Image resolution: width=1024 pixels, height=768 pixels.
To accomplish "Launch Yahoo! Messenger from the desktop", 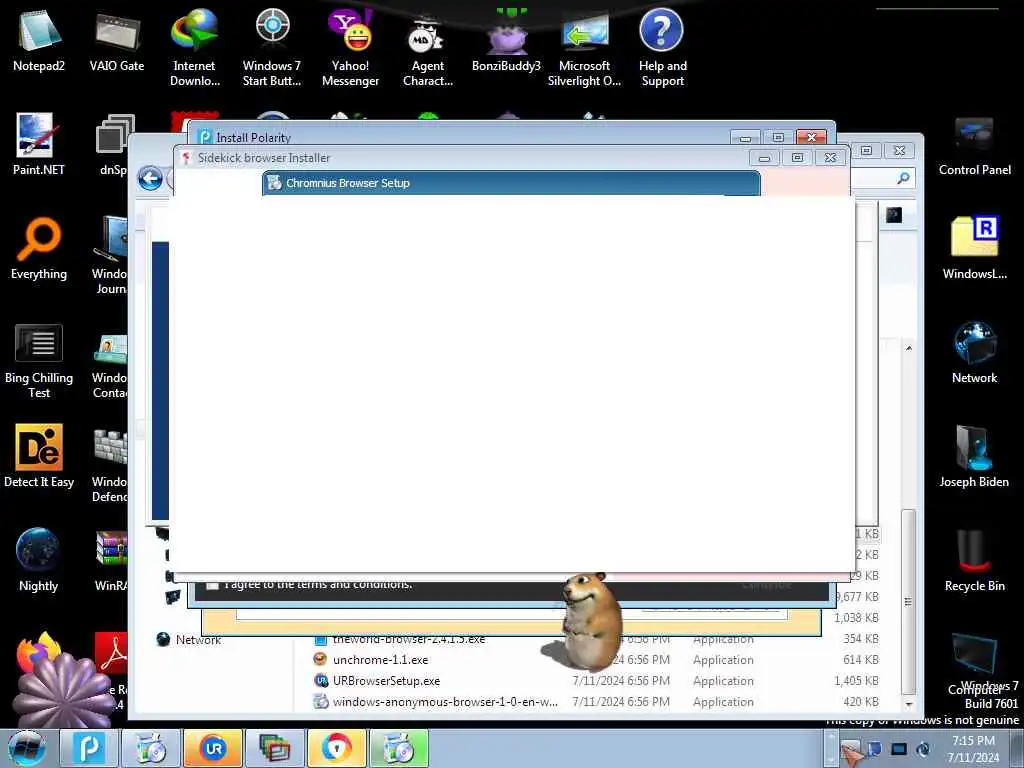I will pos(351,47).
